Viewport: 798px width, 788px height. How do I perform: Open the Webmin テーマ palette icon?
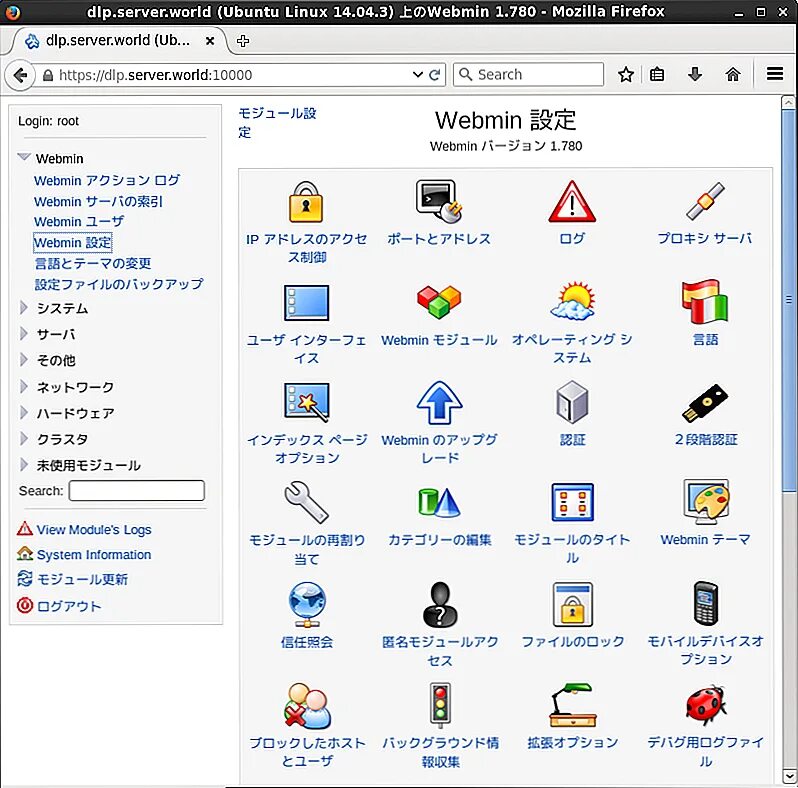(706, 501)
